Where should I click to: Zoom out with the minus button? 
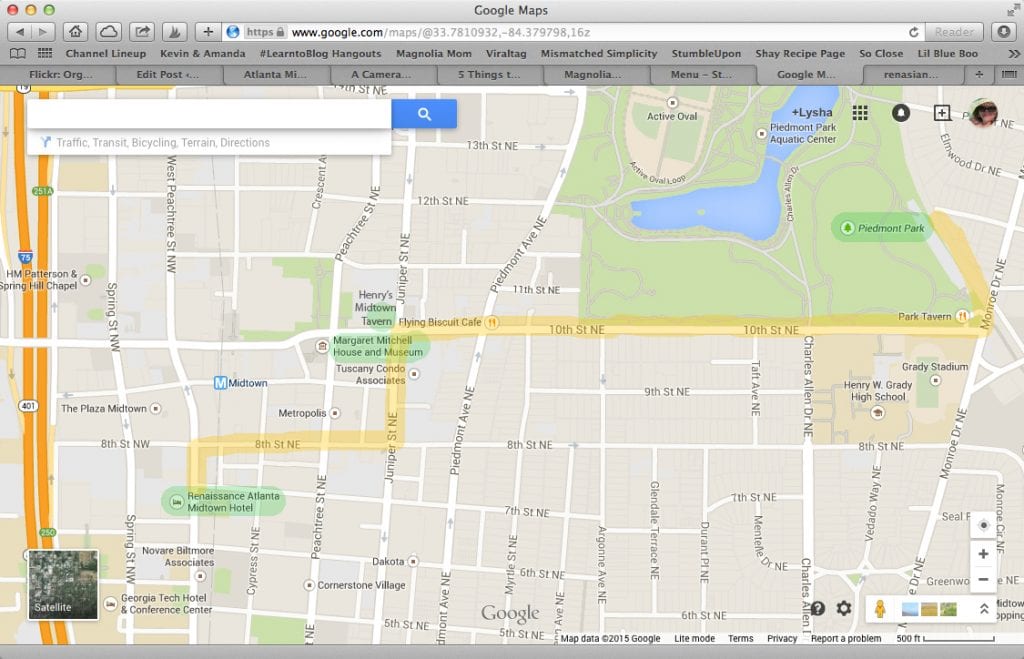983,580
